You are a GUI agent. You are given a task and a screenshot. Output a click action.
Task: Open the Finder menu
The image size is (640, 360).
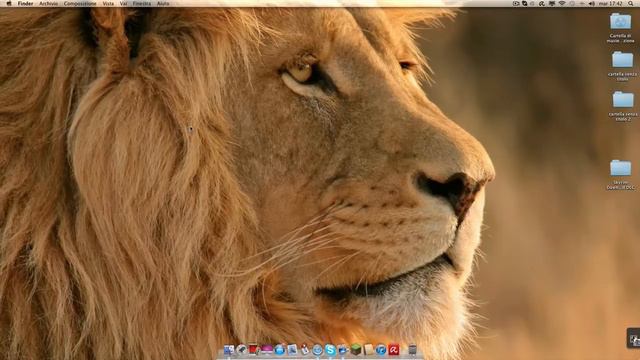25,3
